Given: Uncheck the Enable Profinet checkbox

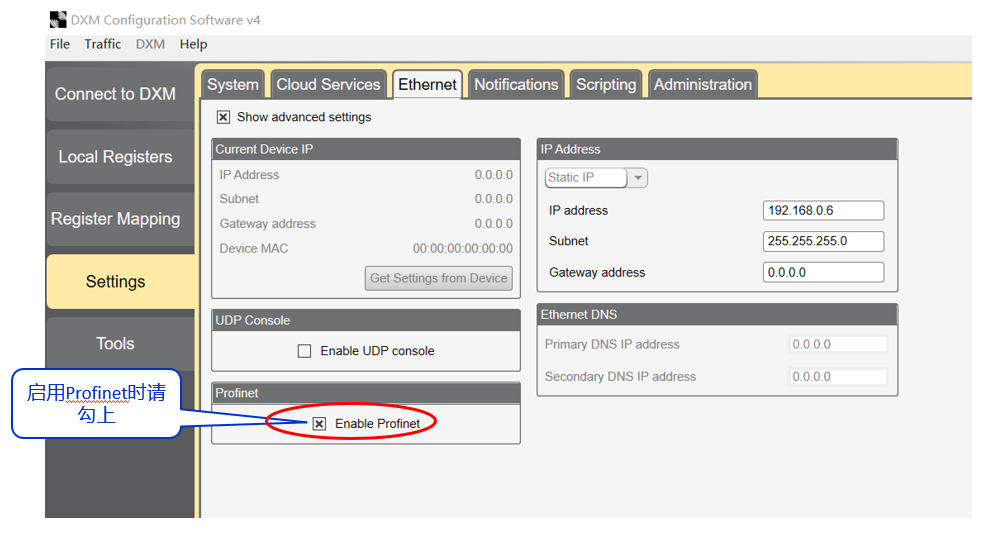Looking at the screenshot, I should 319,424.
